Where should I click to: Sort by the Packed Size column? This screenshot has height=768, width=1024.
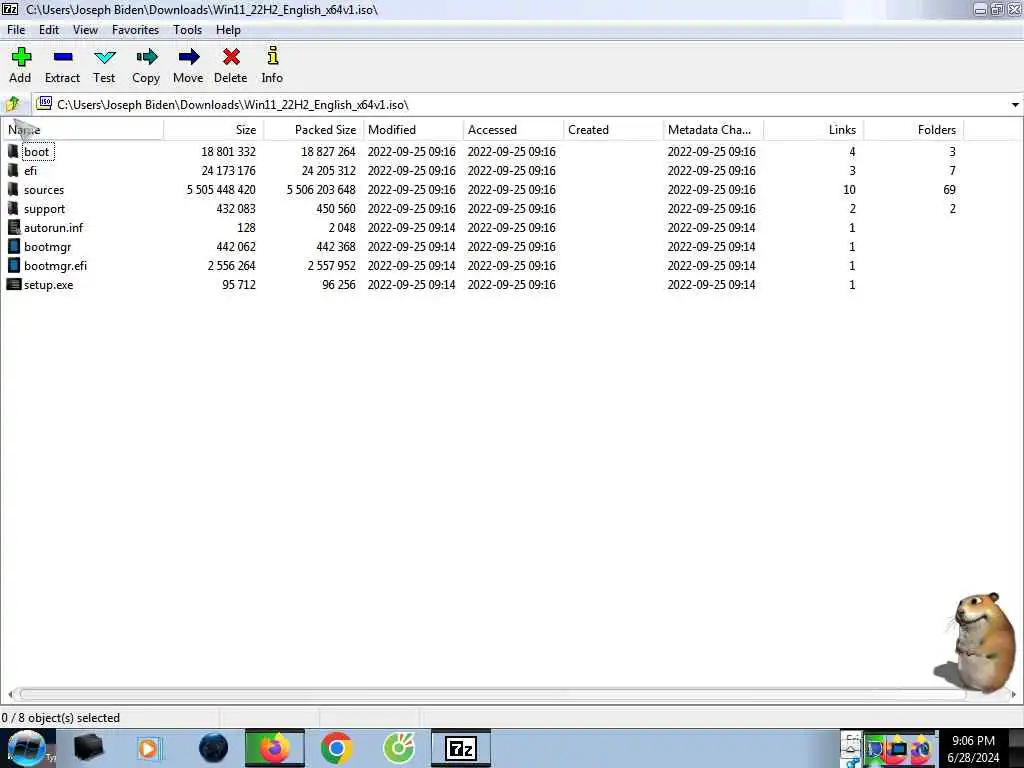click(x=313, y=130)
